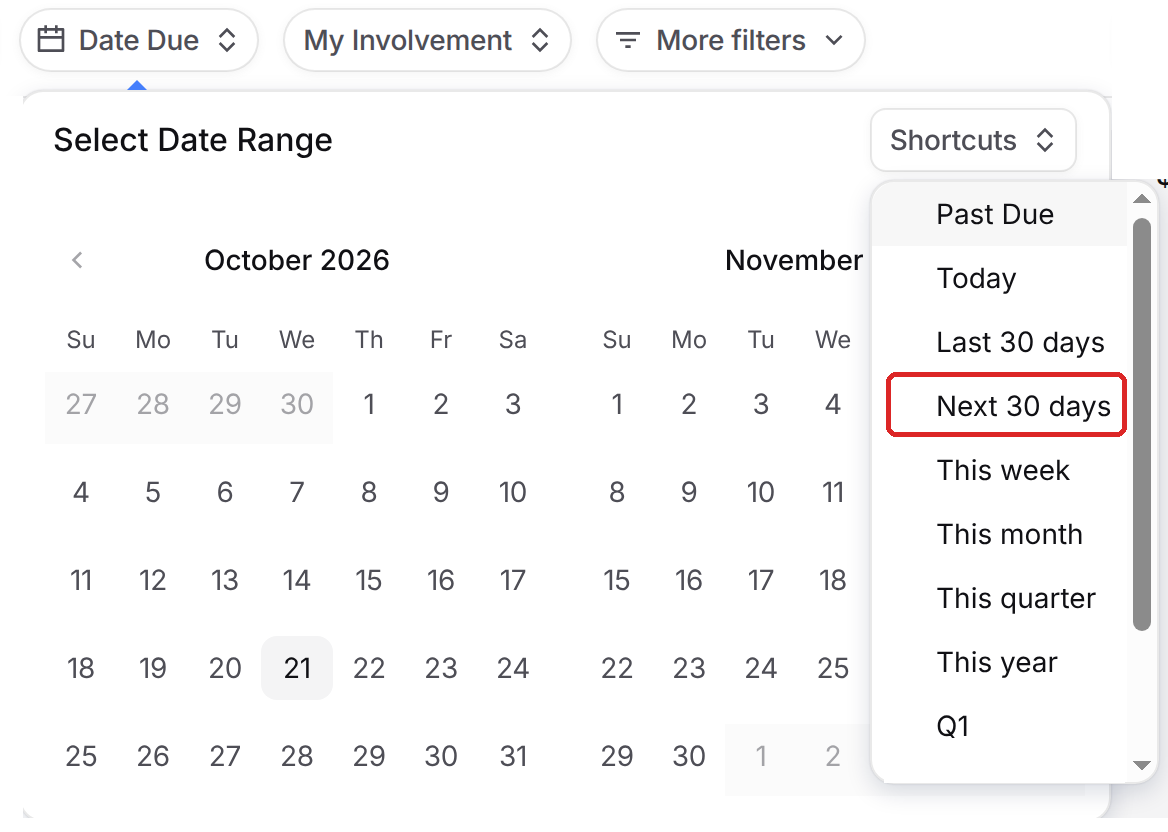This screenshot has height=832, width=1168.
Task: Click the filter lines icon in More filters
Action: click(x=628, y=40)
